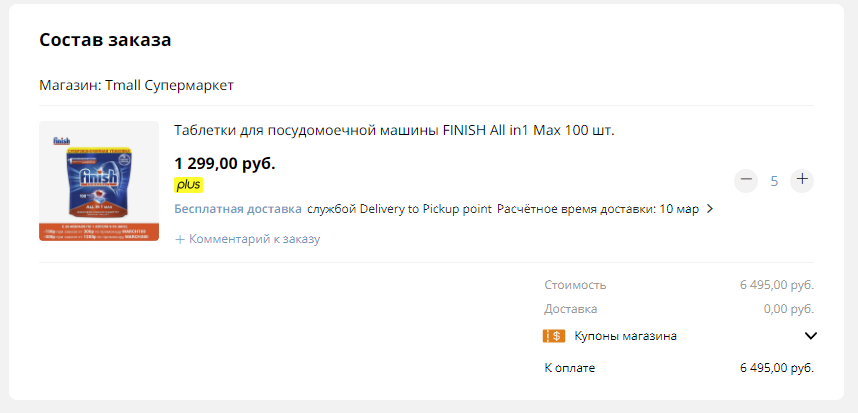
Task: Click the Стоимость 6 495,00 руб. value
Action: tap(777, 285)
